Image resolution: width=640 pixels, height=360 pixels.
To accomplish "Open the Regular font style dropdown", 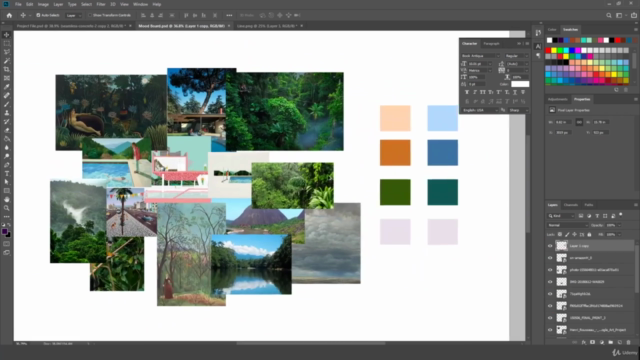I will tap(516, 56).
